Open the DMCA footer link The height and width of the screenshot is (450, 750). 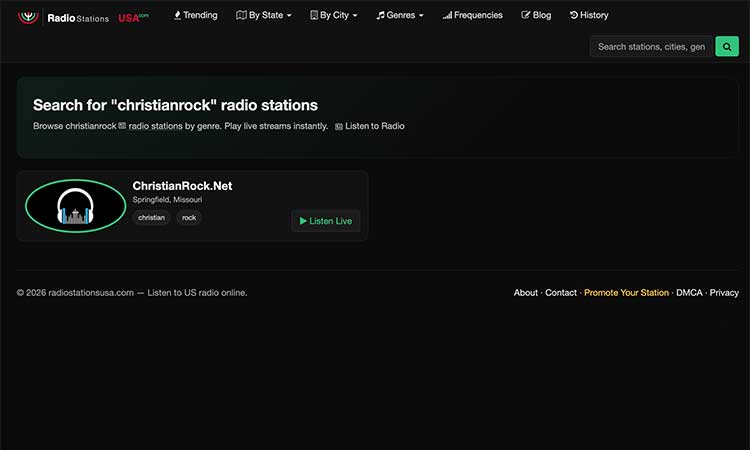coord(689,293)
